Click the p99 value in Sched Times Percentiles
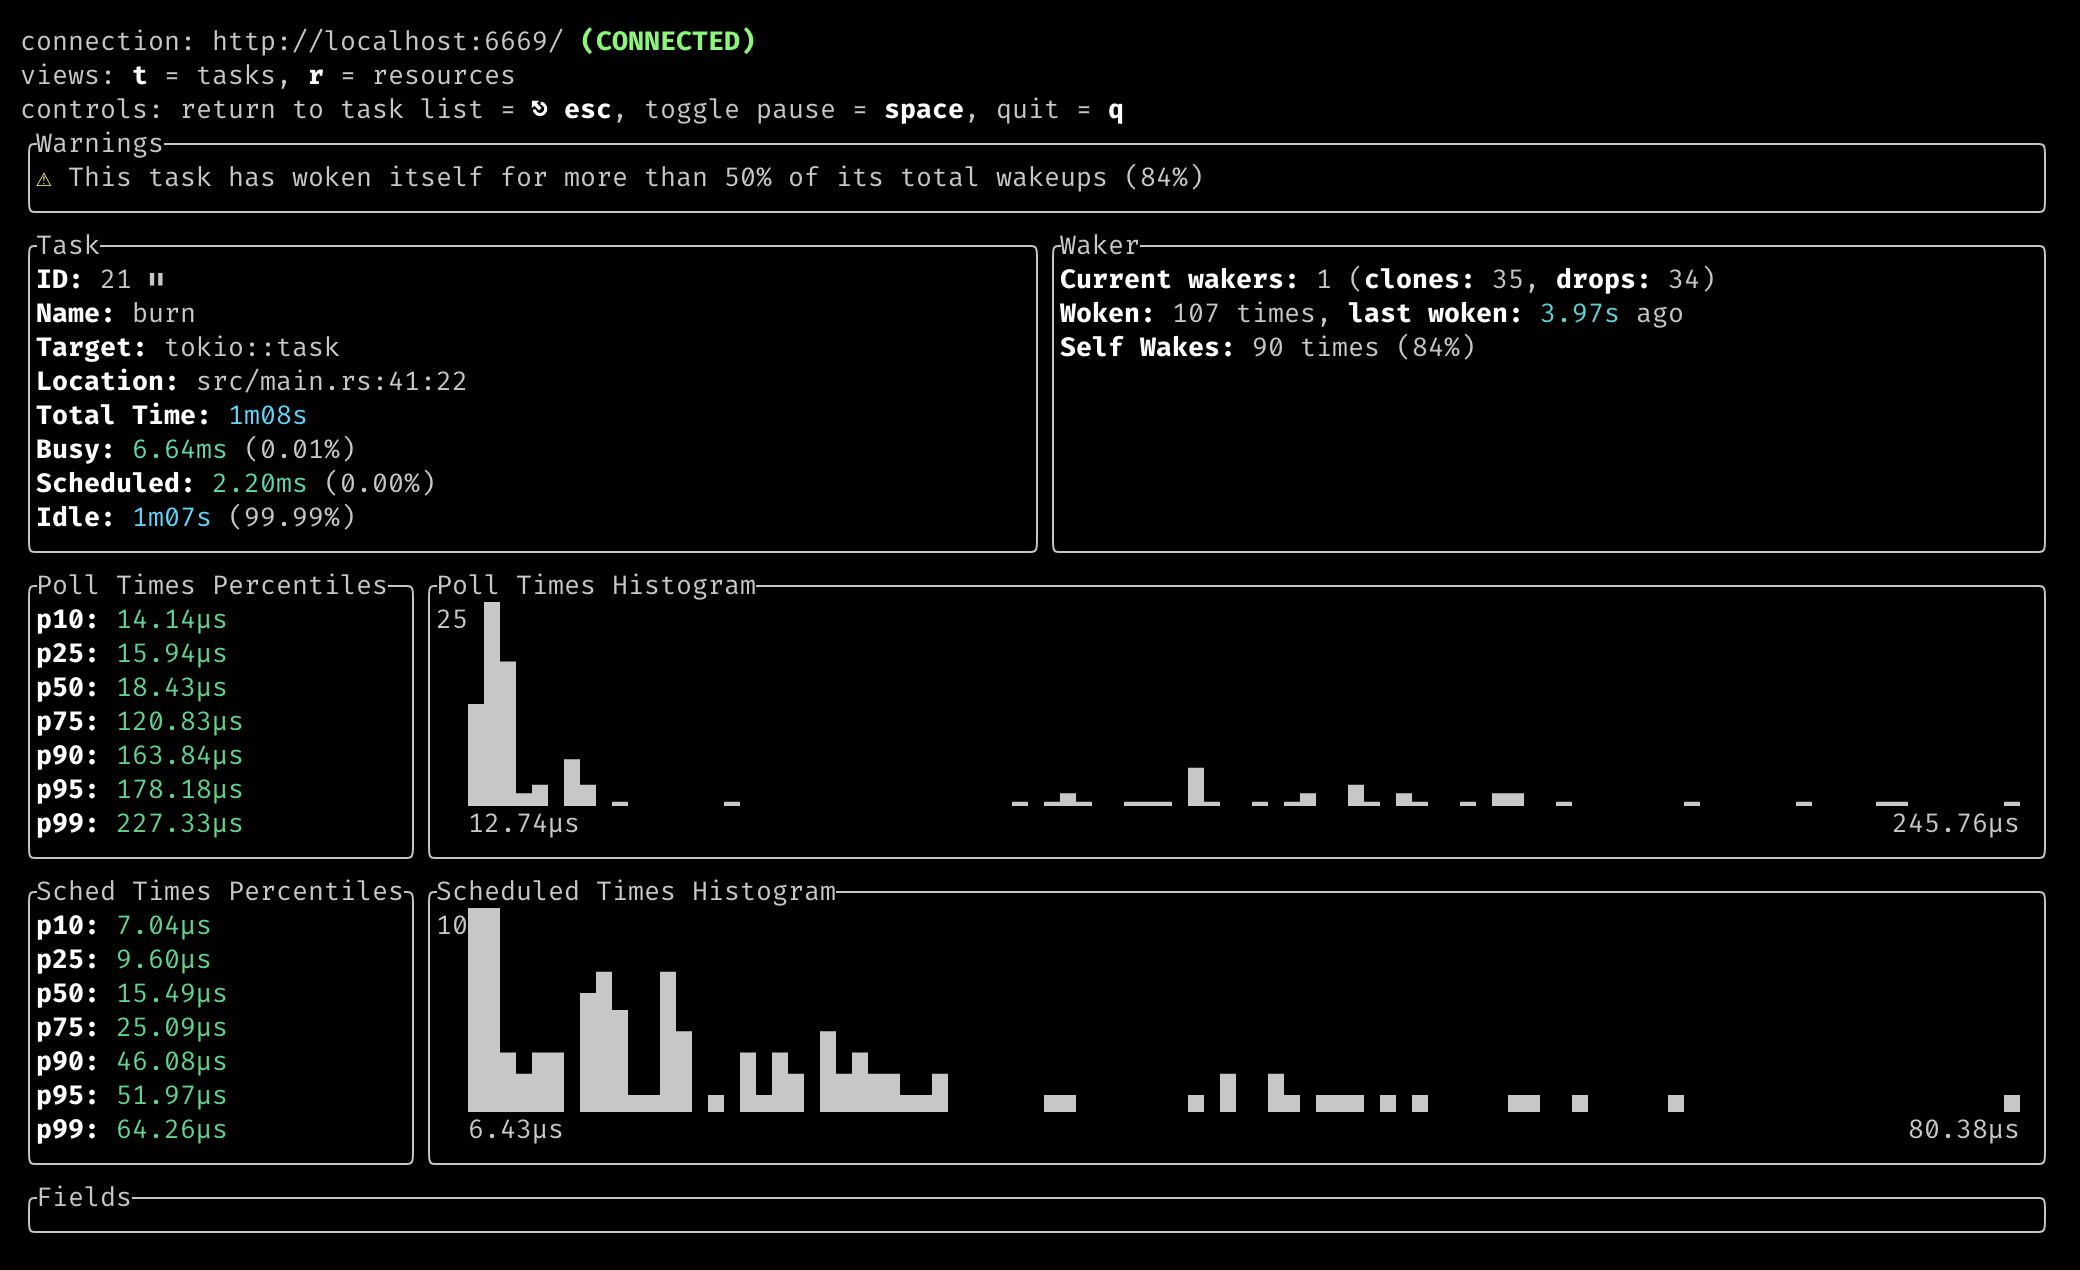The height and width of the screenshot is (1270, 2080). pos(171,1130)
